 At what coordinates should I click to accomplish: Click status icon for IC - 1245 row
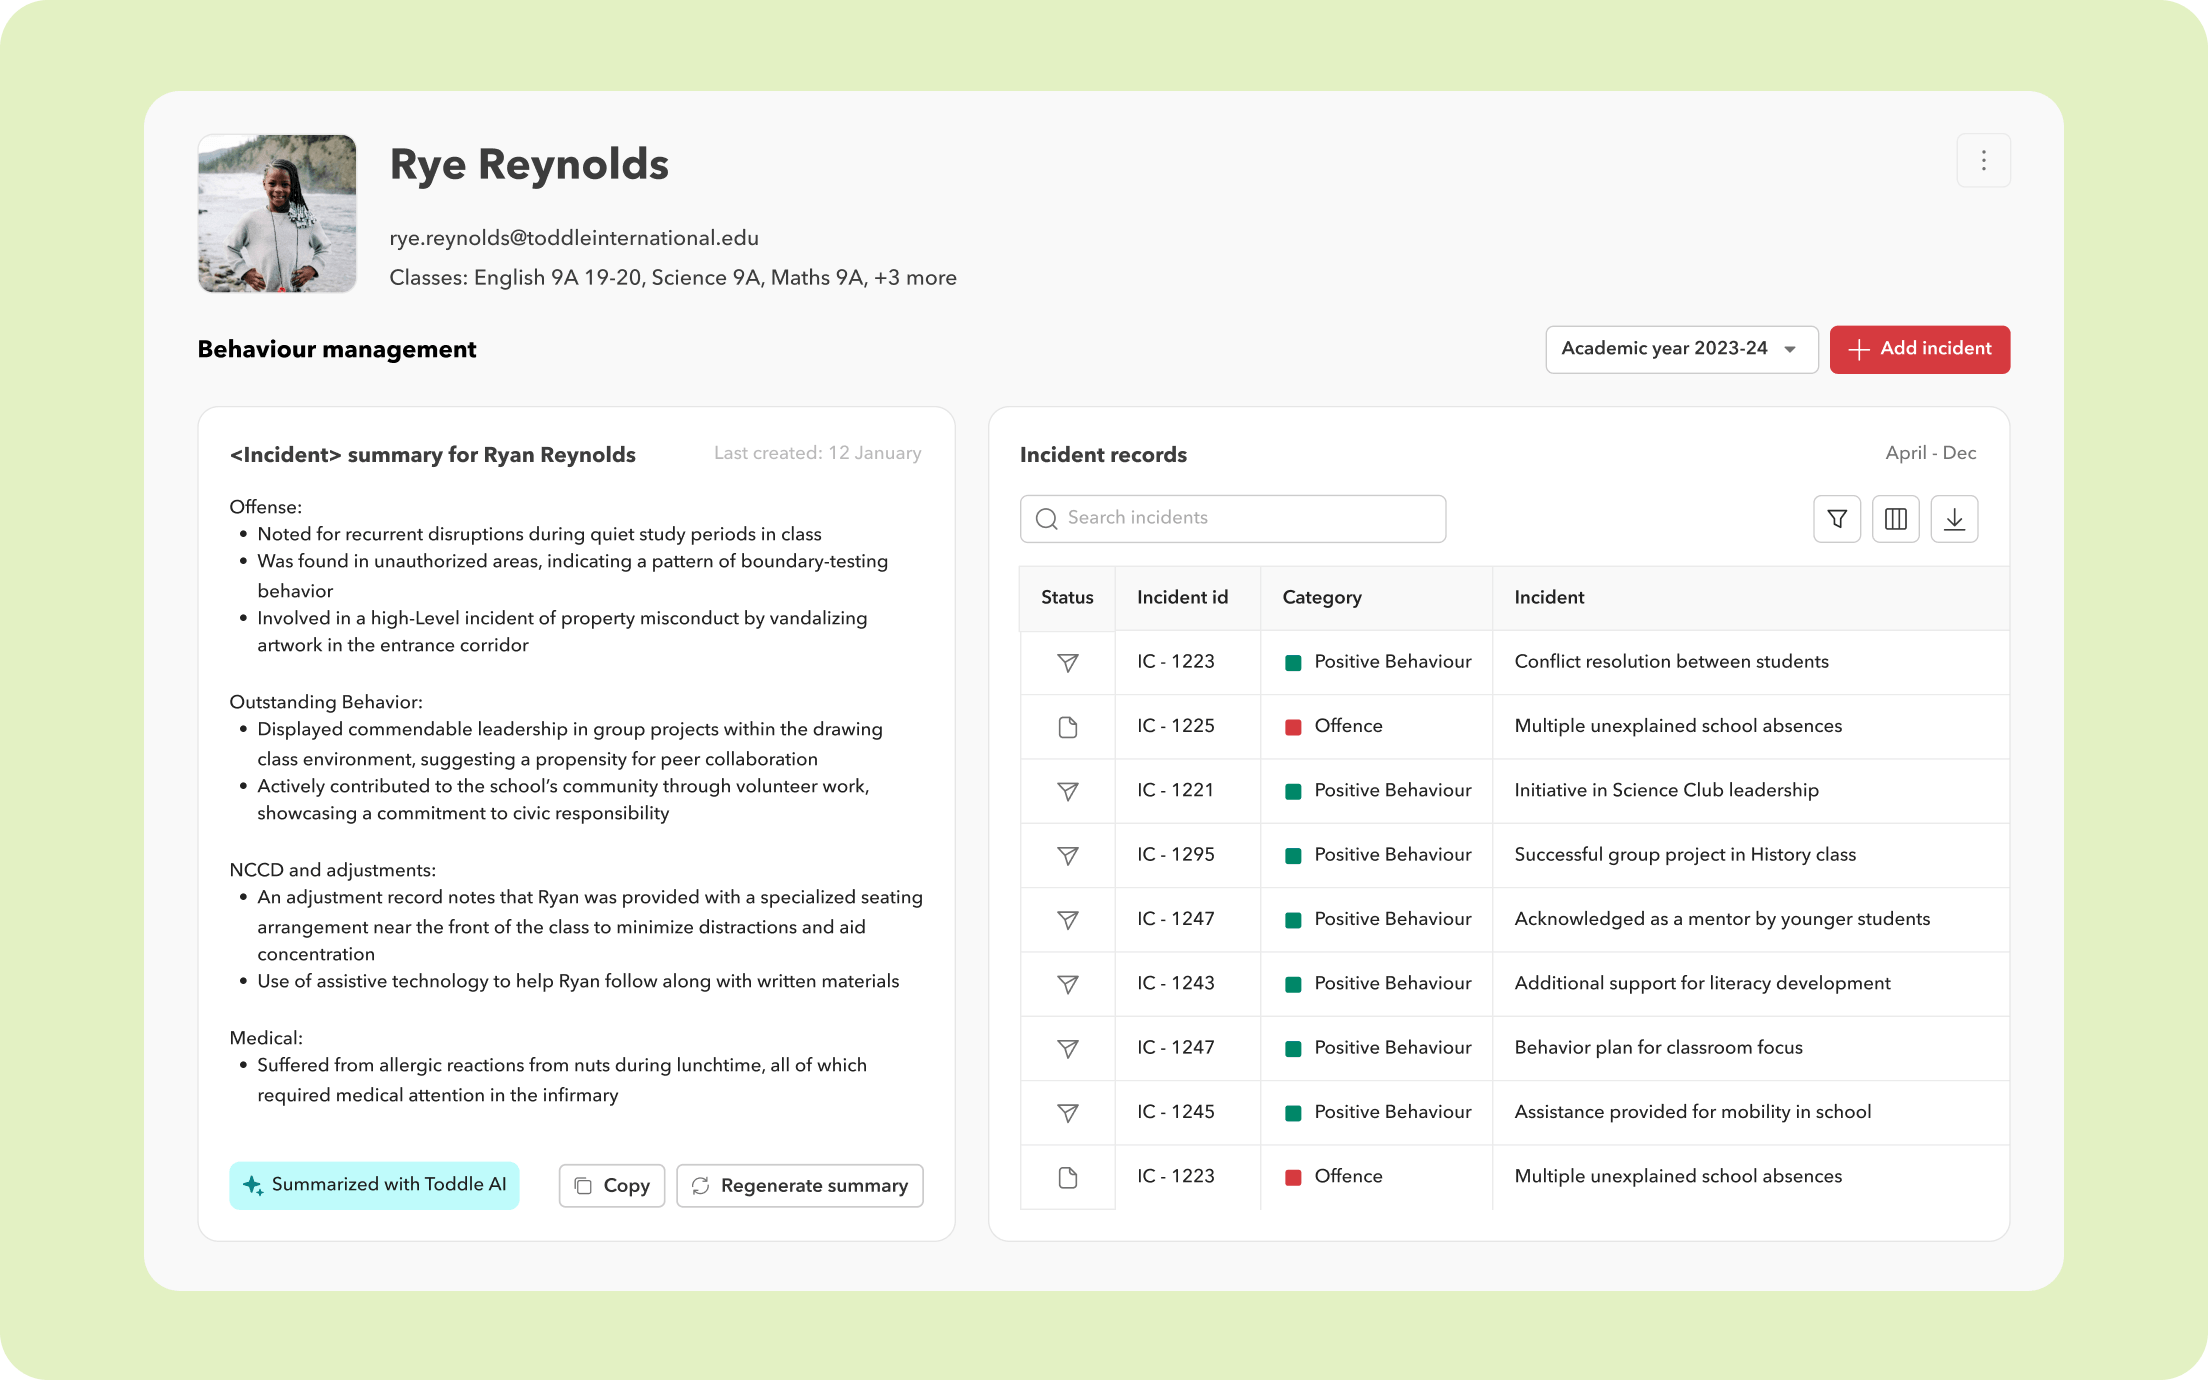click(x=1068, y=1113)
